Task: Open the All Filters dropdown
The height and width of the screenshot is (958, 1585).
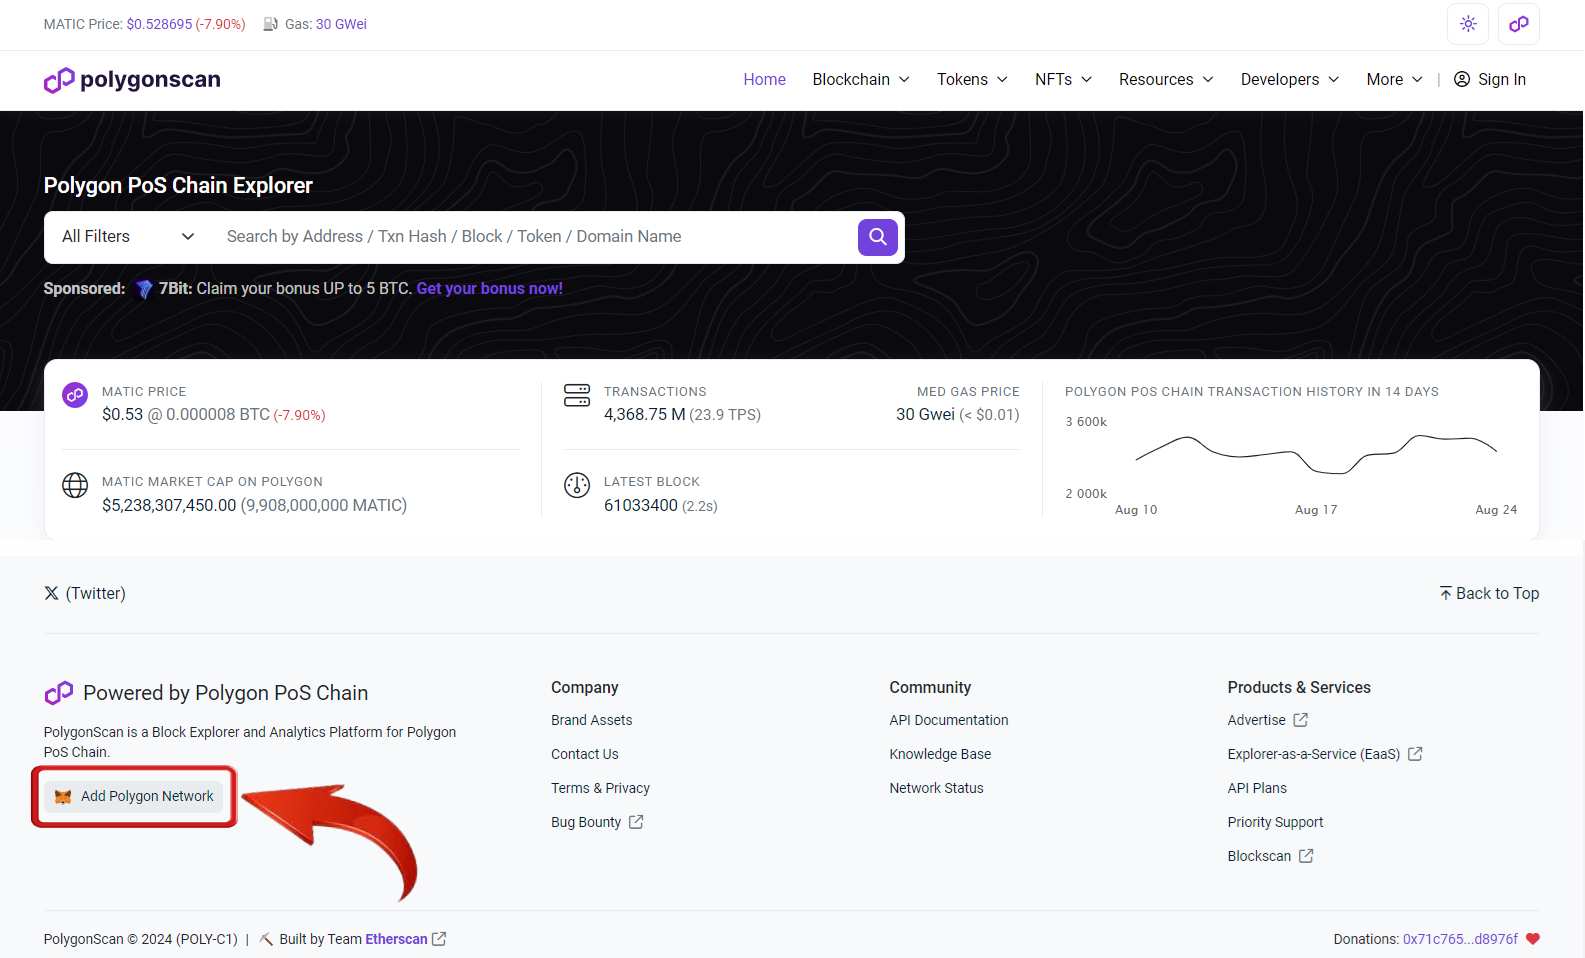Action: (128, 237)
